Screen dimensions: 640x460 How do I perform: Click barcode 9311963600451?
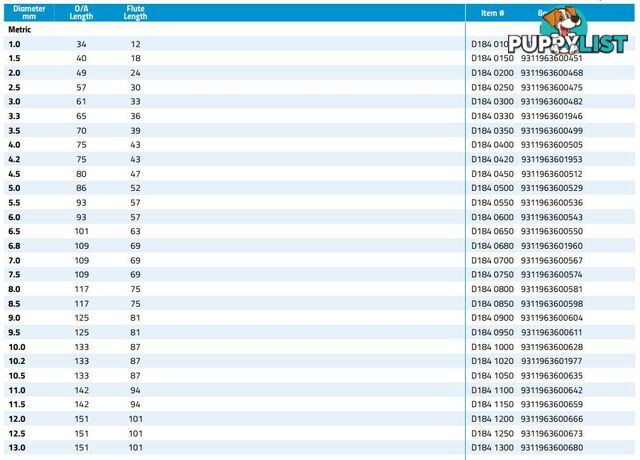(x=551, y=58)
